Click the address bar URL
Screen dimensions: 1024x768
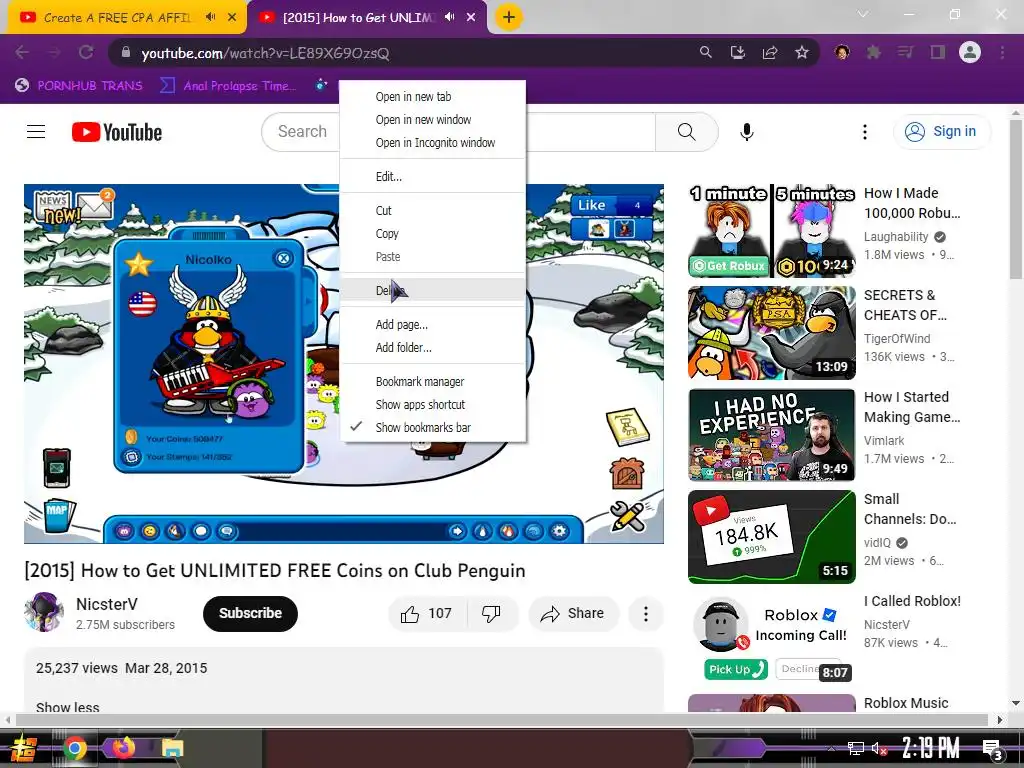coord(265,53)
